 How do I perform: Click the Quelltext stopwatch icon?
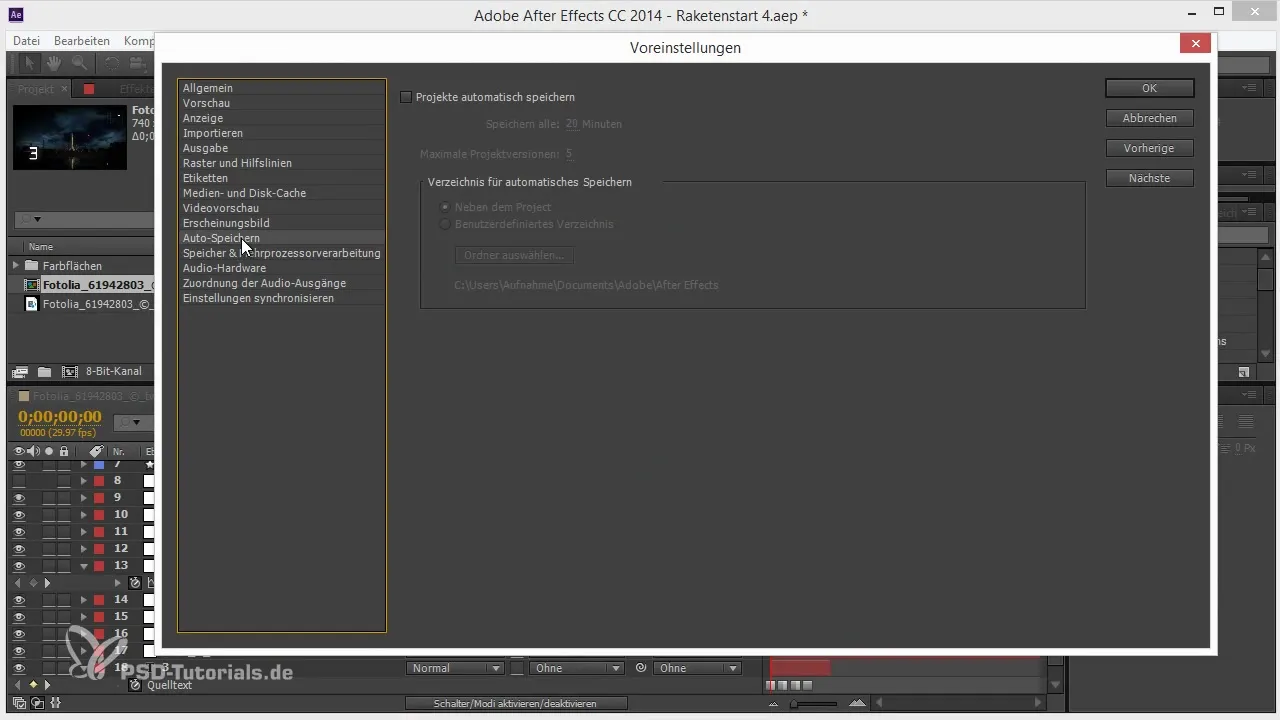pos(136,685)
